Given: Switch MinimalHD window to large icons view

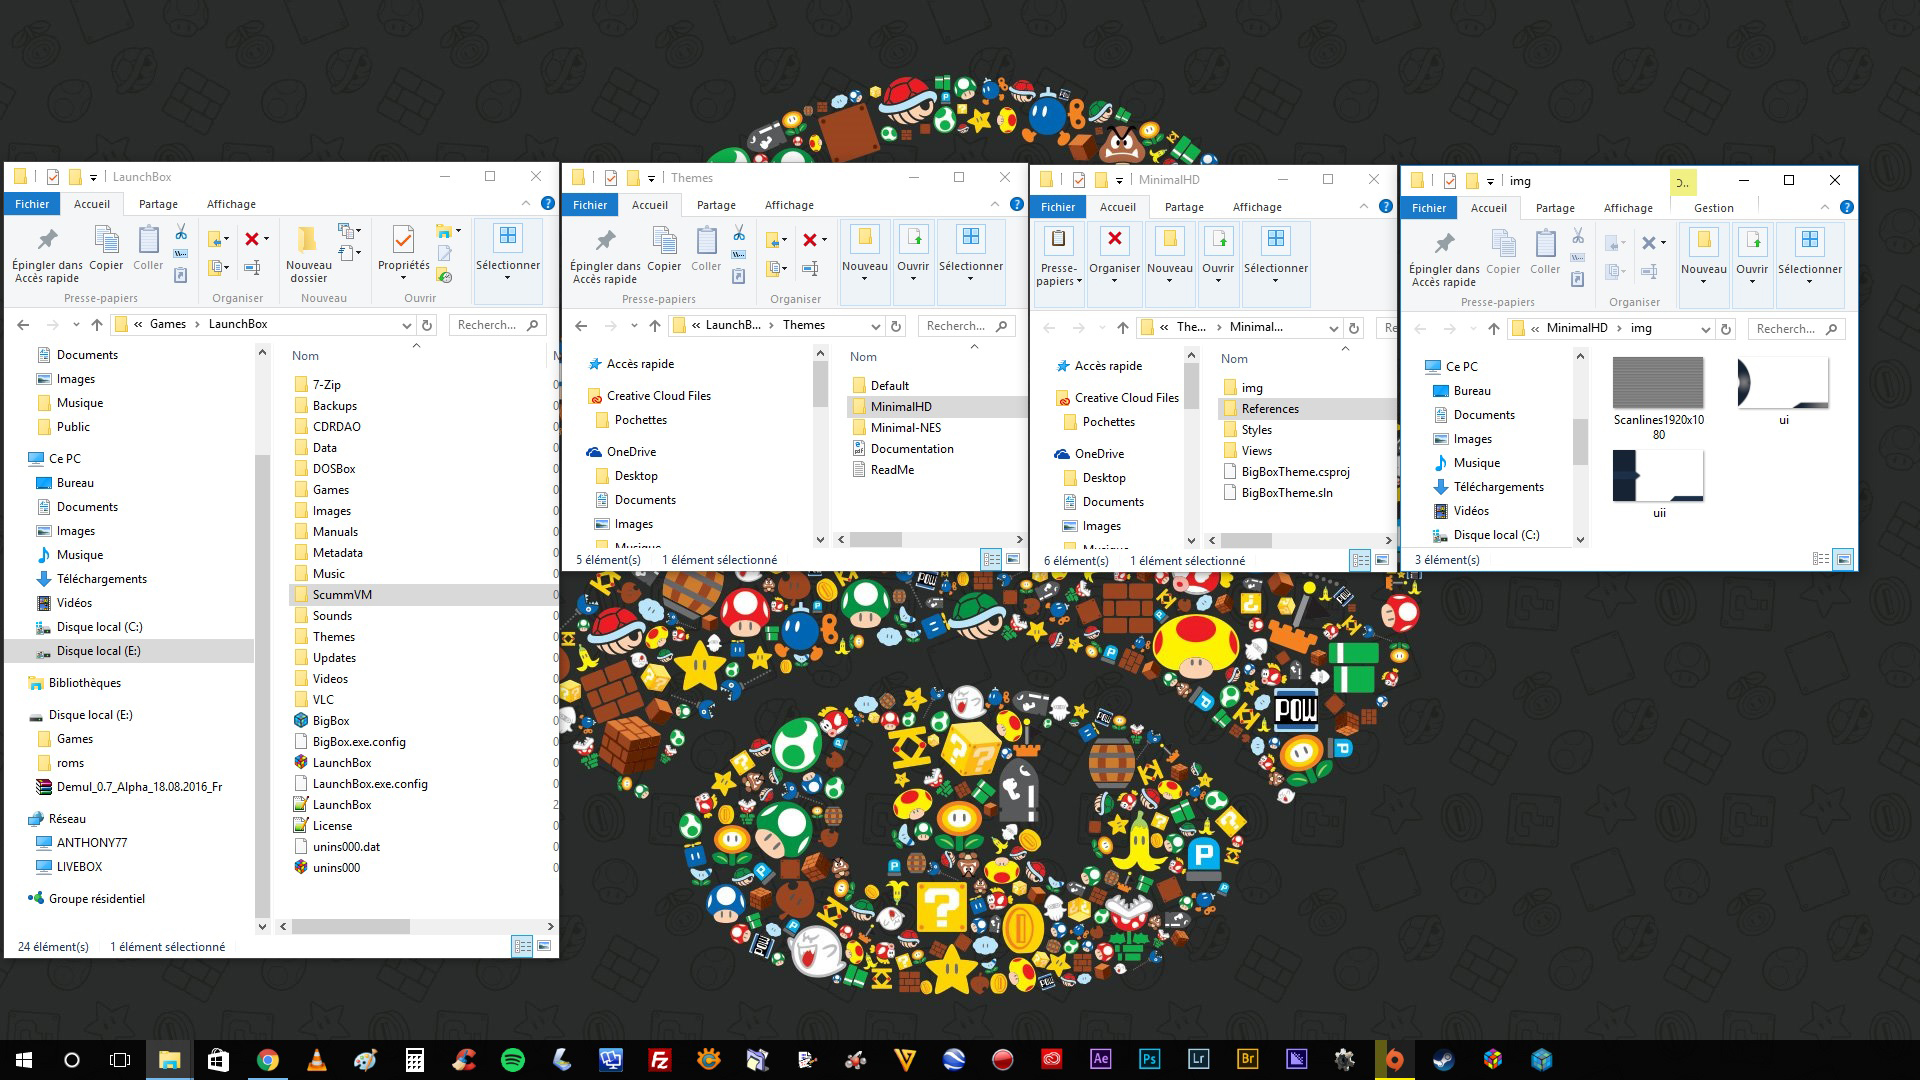Looking at the screenshot, I should 1383,560.
